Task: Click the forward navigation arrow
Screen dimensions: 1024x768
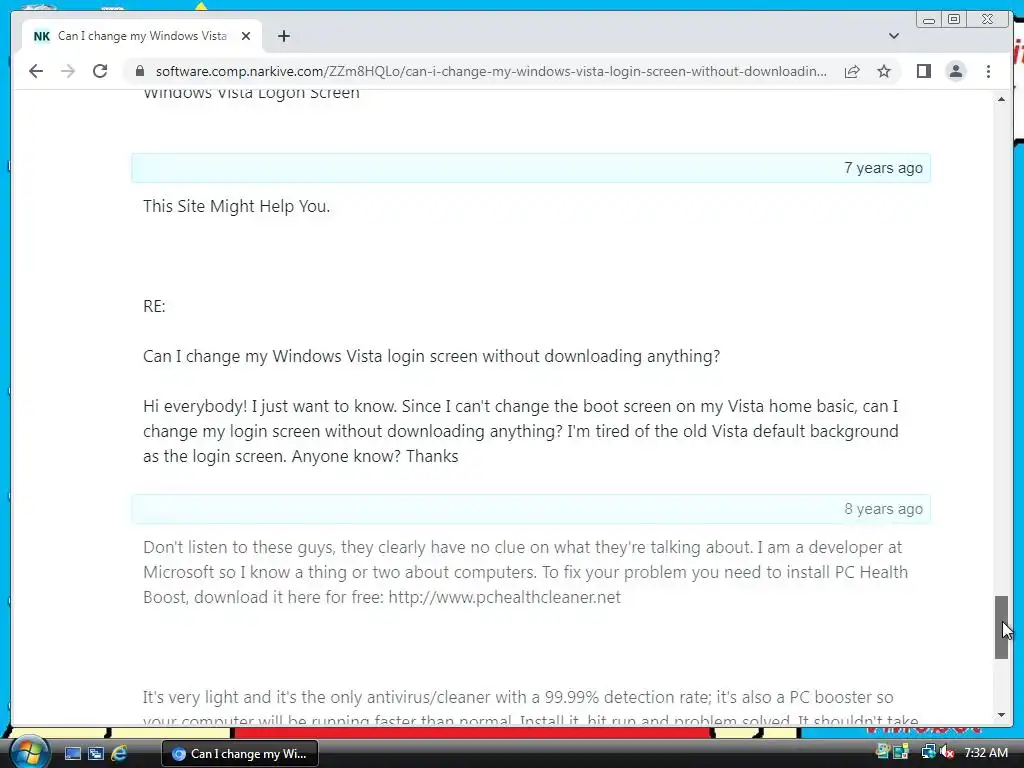Action: tap(68, 71)
